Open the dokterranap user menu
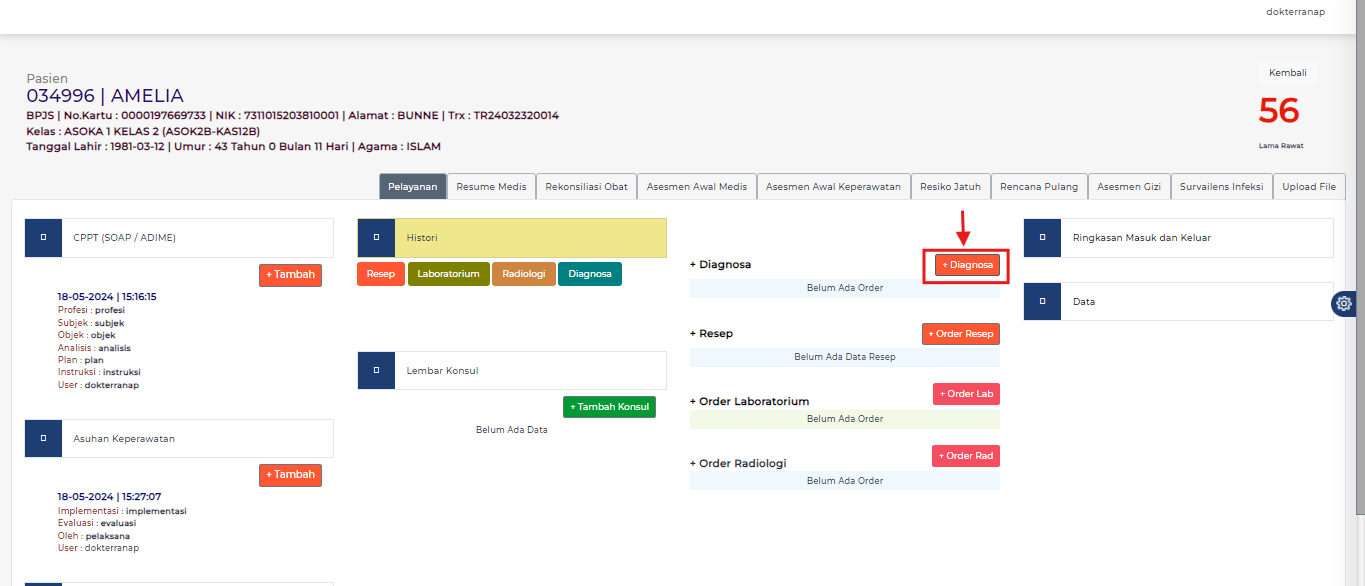Viewport: 1365px width, 586px height. point(1295,12)
